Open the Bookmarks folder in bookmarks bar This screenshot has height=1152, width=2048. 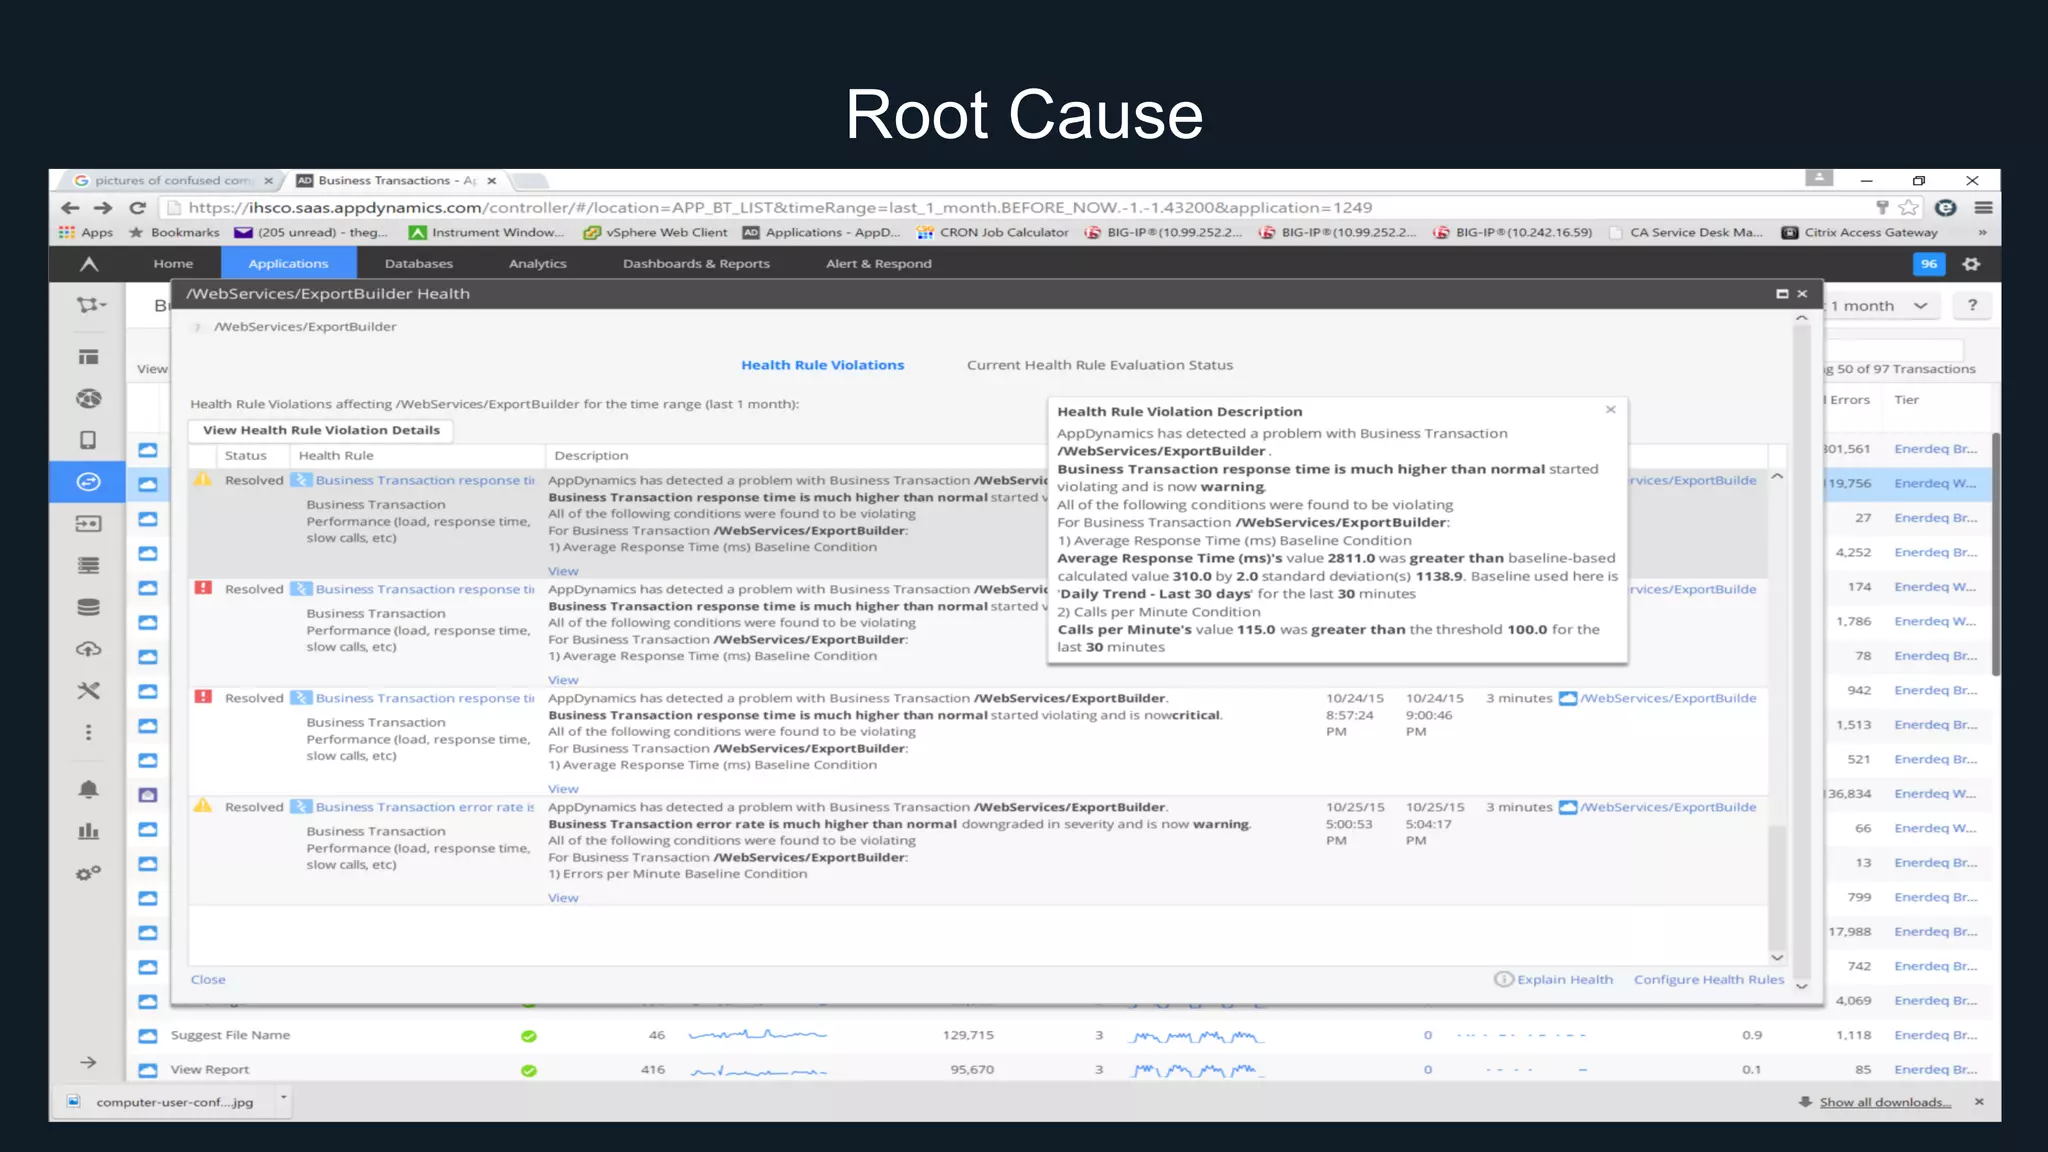point(174,232)
